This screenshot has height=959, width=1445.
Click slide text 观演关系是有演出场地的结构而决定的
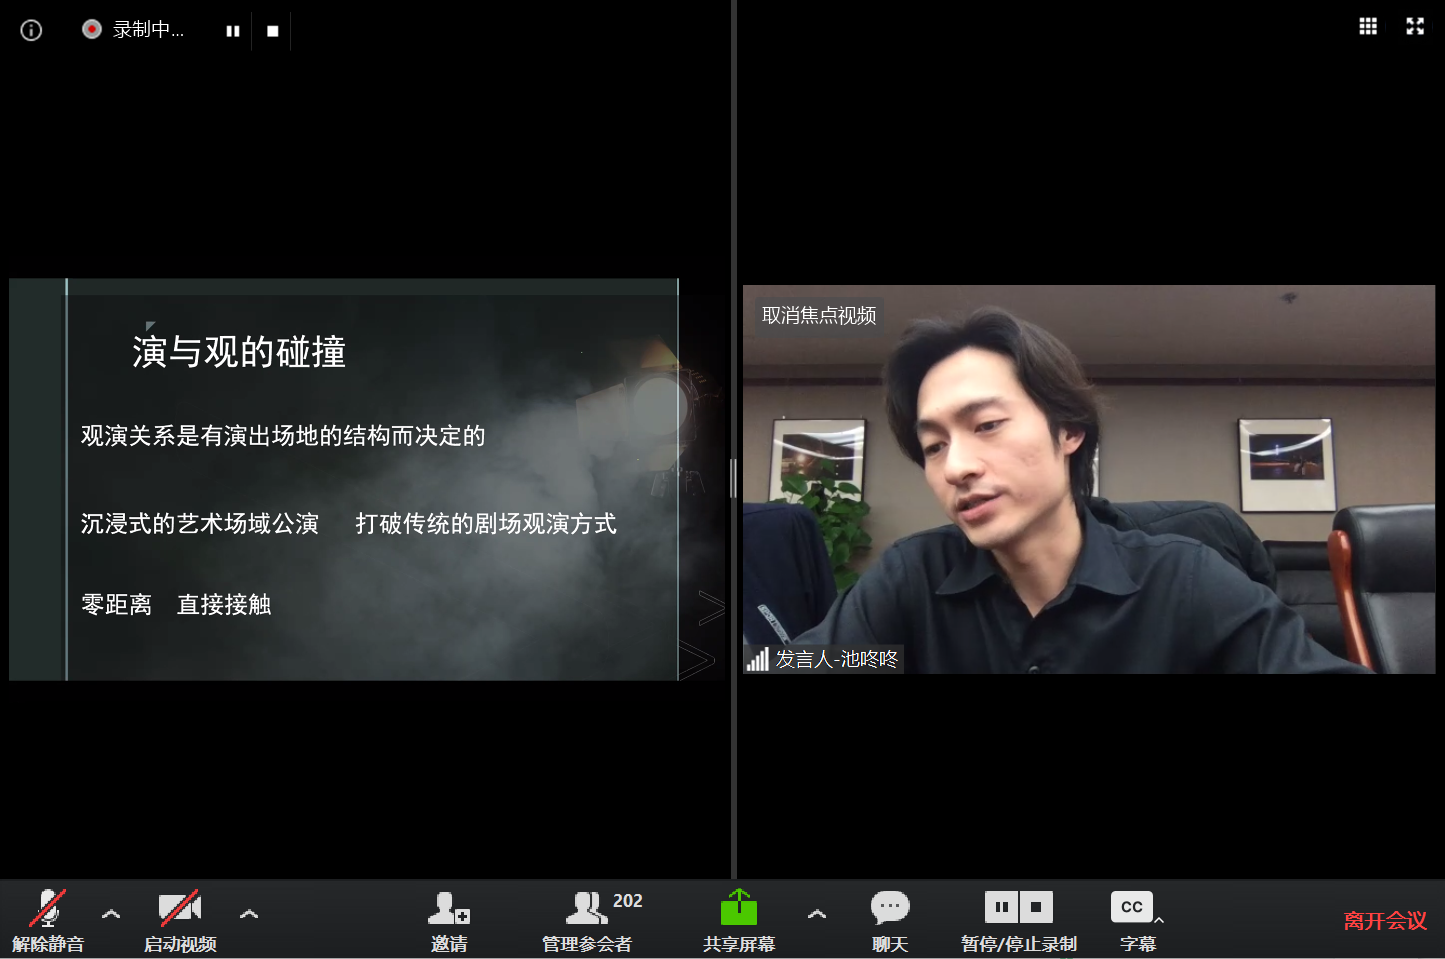283,436
